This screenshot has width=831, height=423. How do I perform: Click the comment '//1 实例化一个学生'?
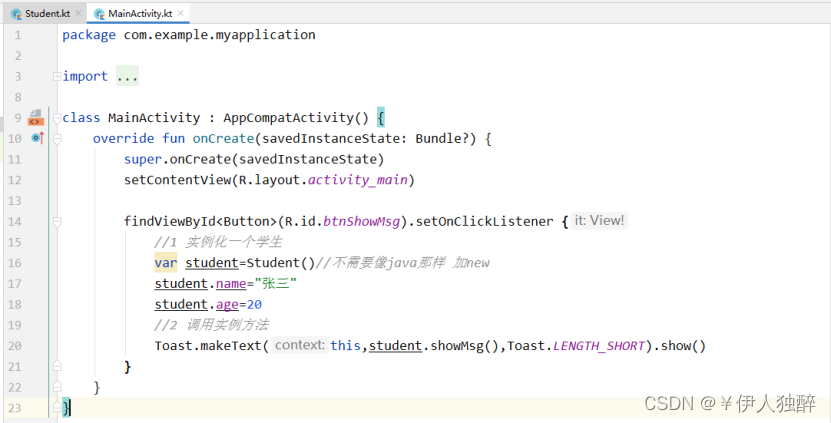(218, 242)
